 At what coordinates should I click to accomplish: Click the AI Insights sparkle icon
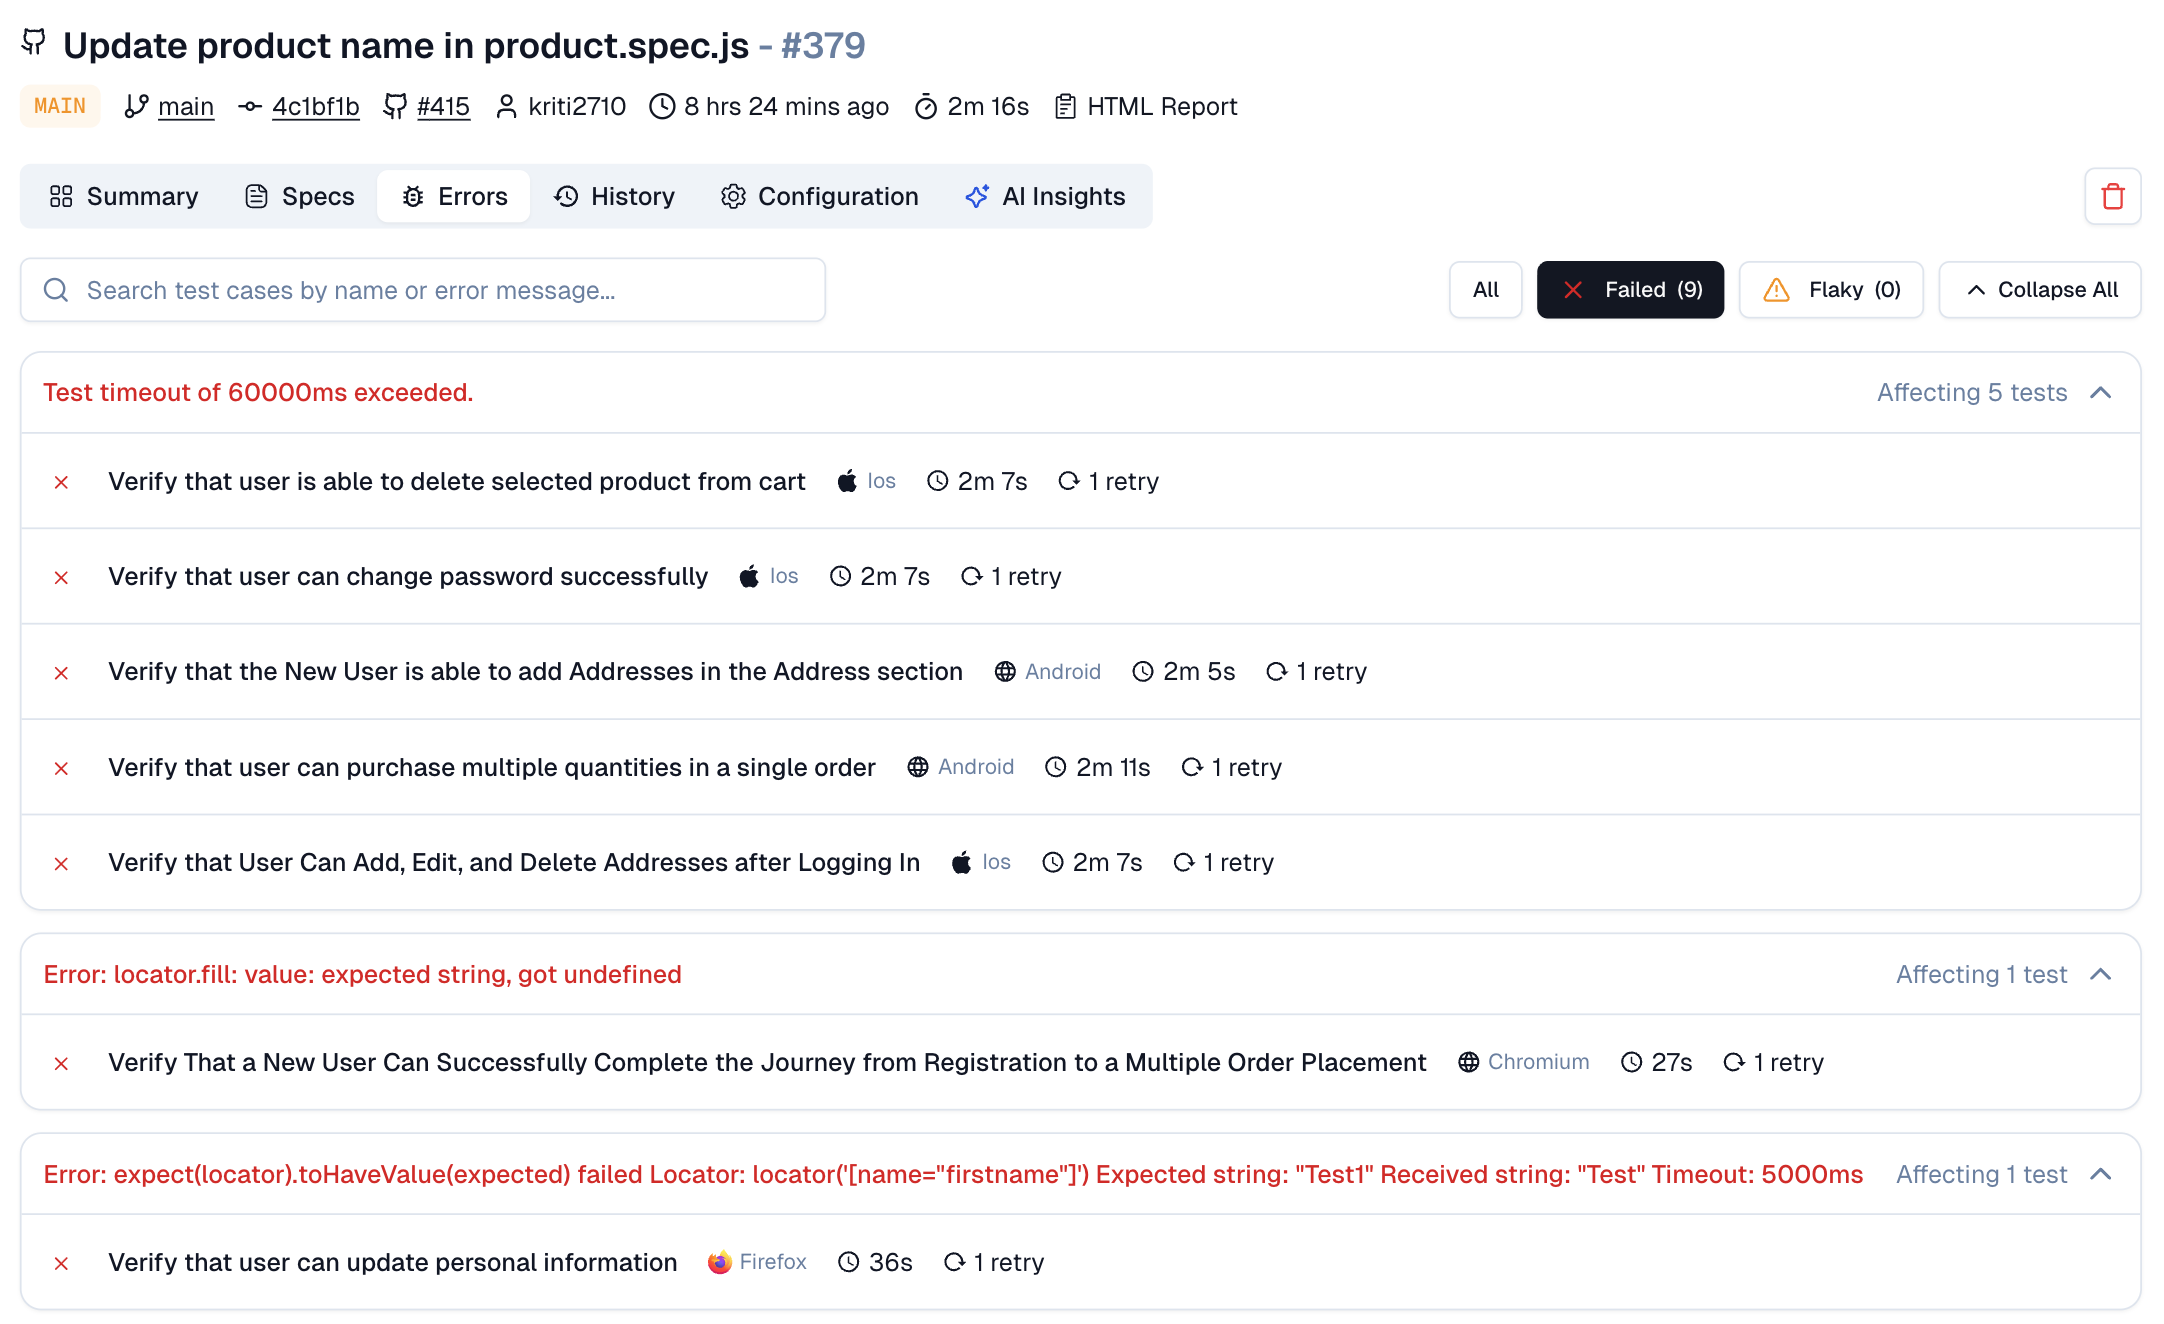977,196
